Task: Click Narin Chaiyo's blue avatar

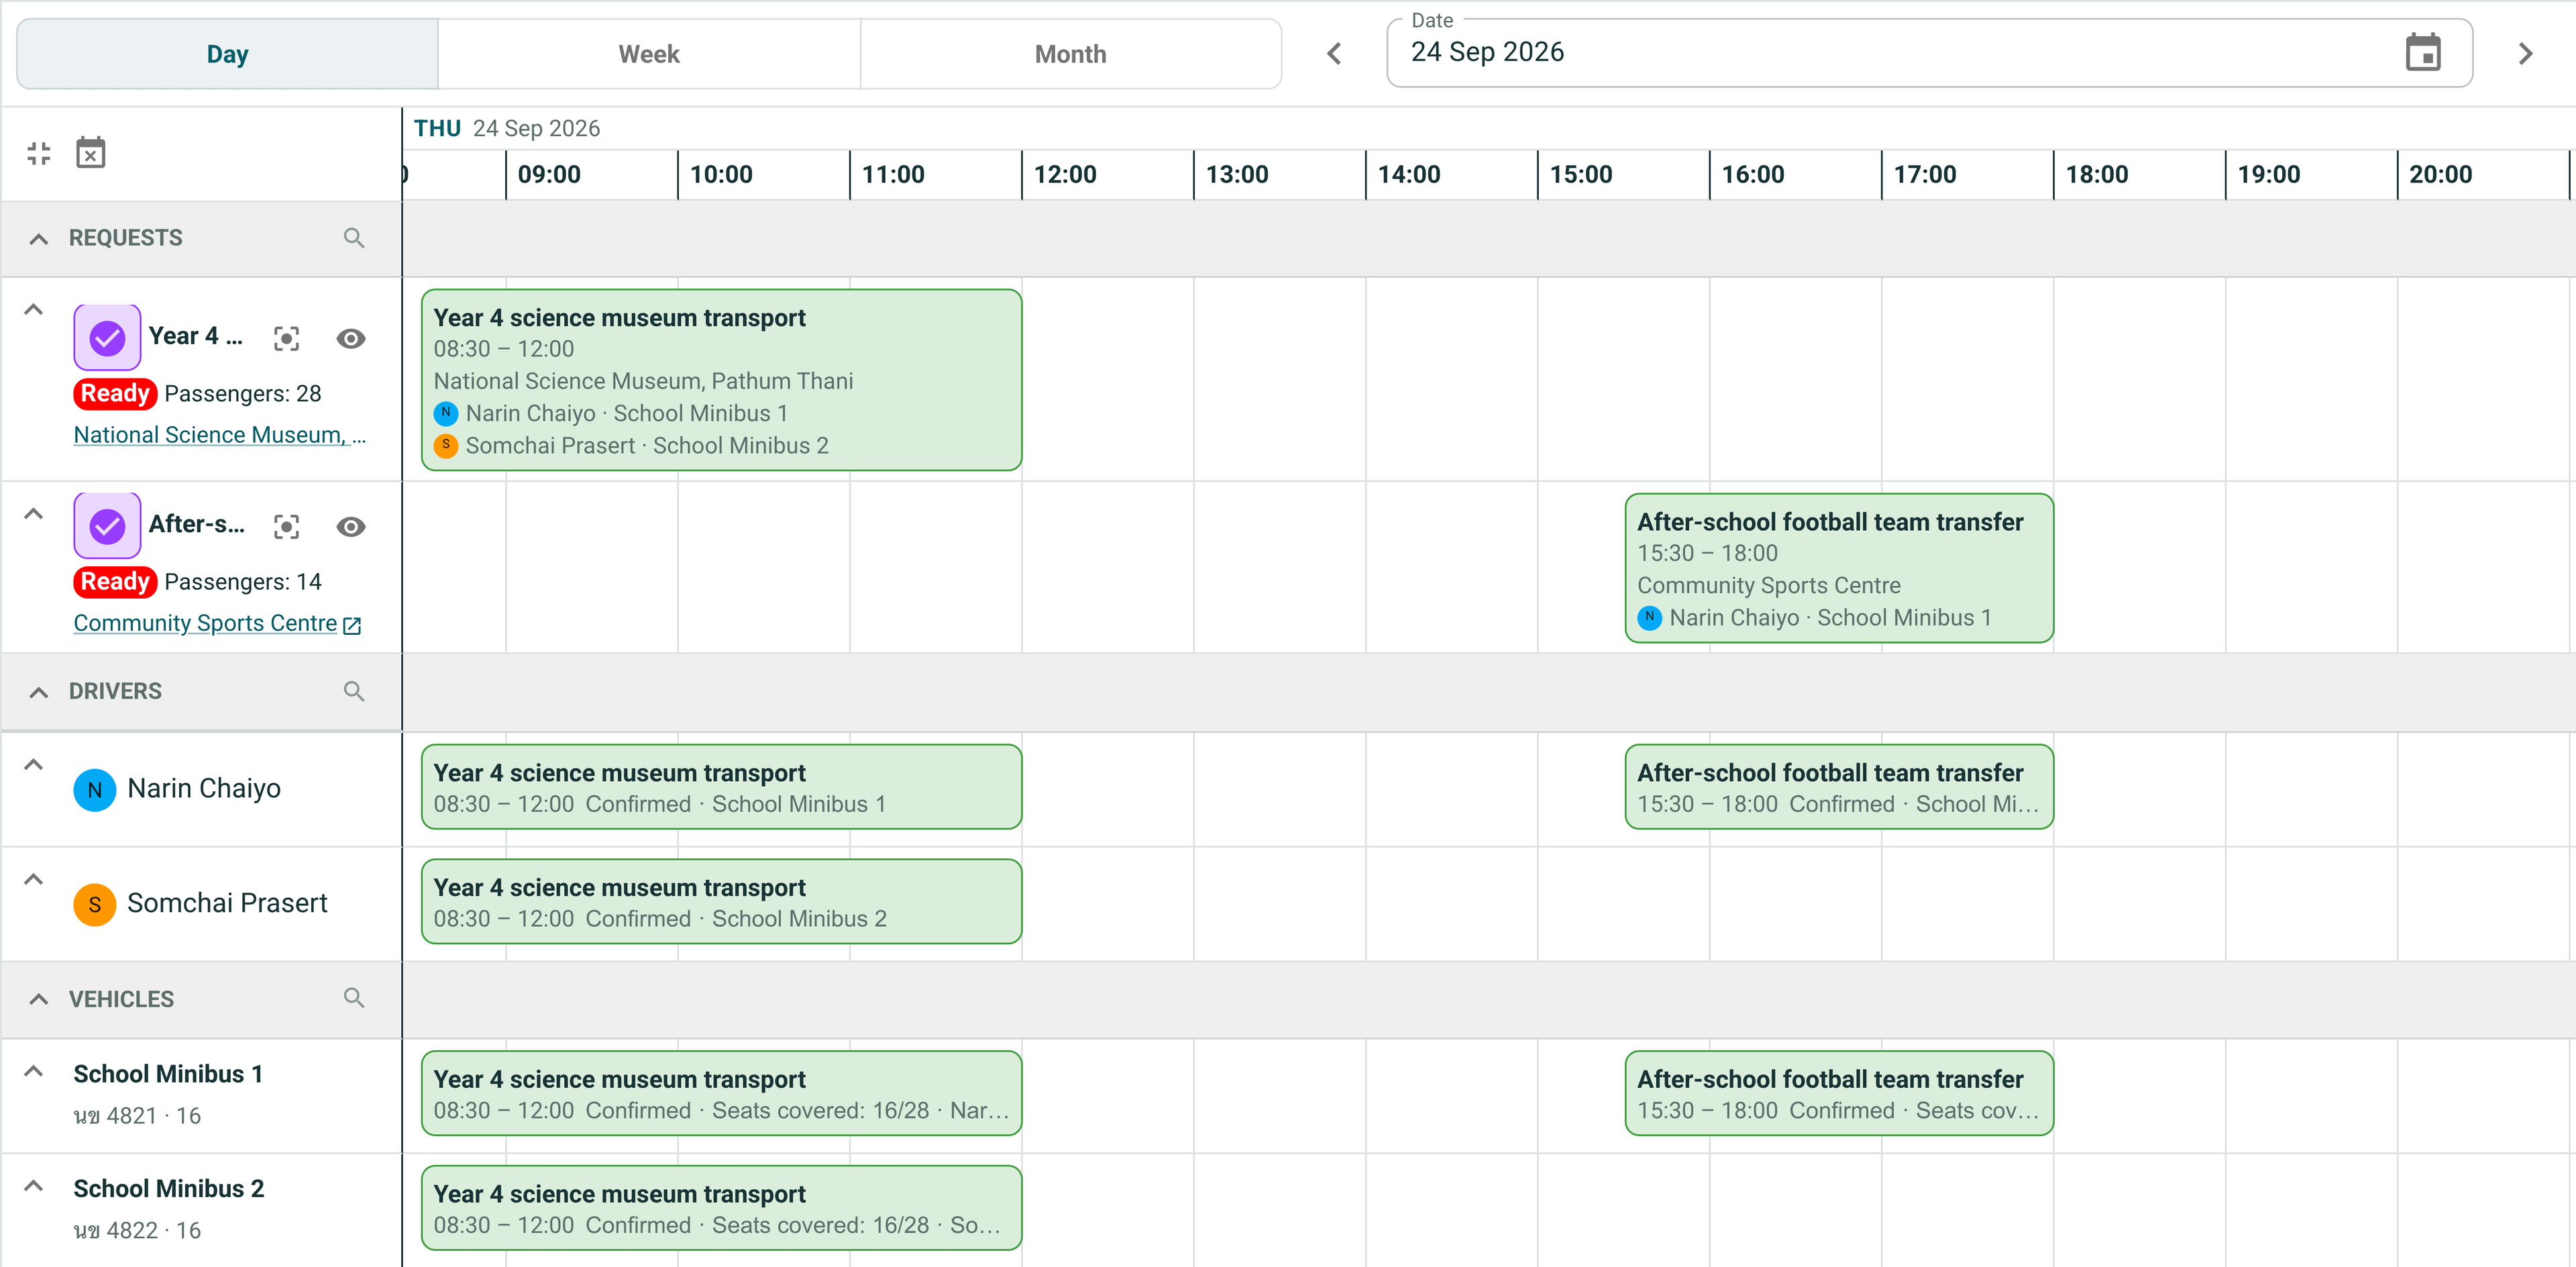Action: click(x=95, y=790)
